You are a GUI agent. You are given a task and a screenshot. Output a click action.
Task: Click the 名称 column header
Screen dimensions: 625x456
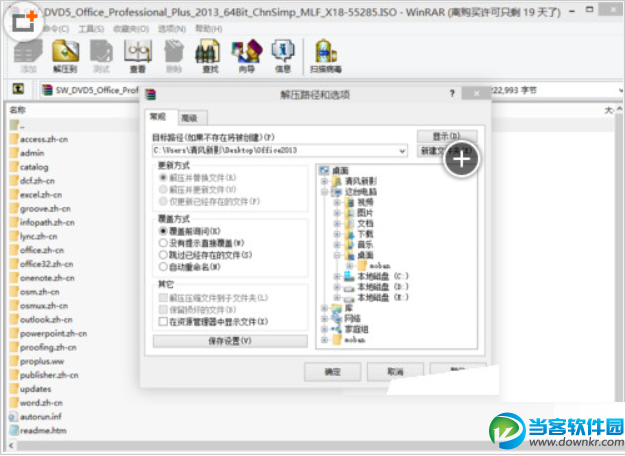(18, 110)
